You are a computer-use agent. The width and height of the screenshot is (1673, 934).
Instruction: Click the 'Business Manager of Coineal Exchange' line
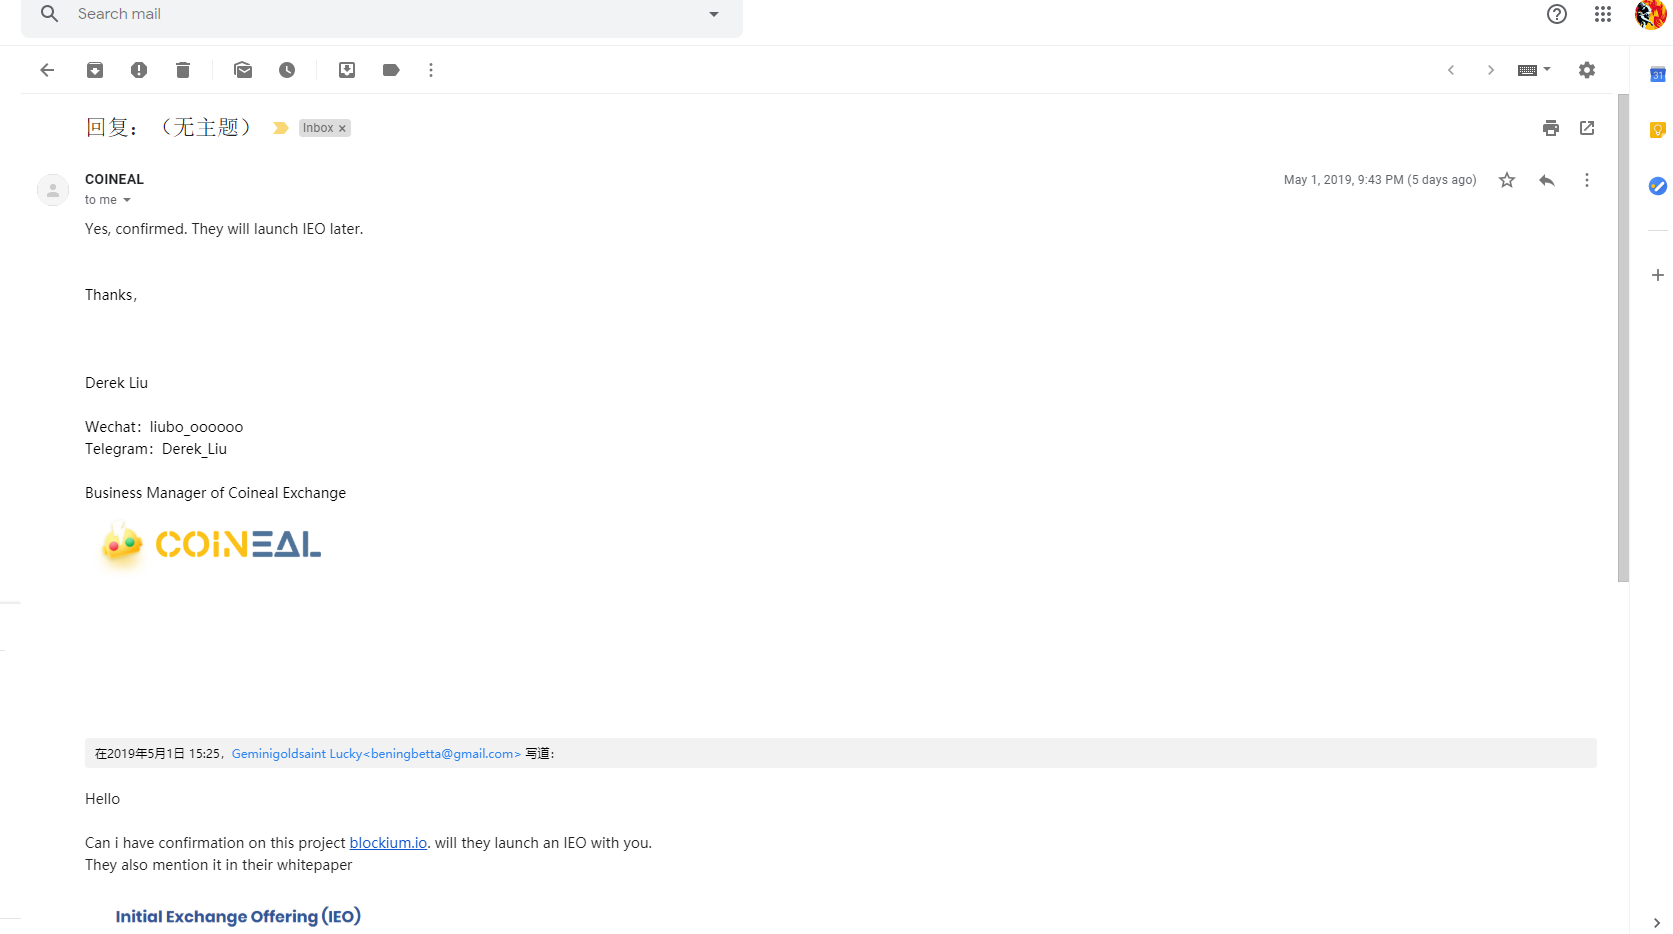[215, 493]
